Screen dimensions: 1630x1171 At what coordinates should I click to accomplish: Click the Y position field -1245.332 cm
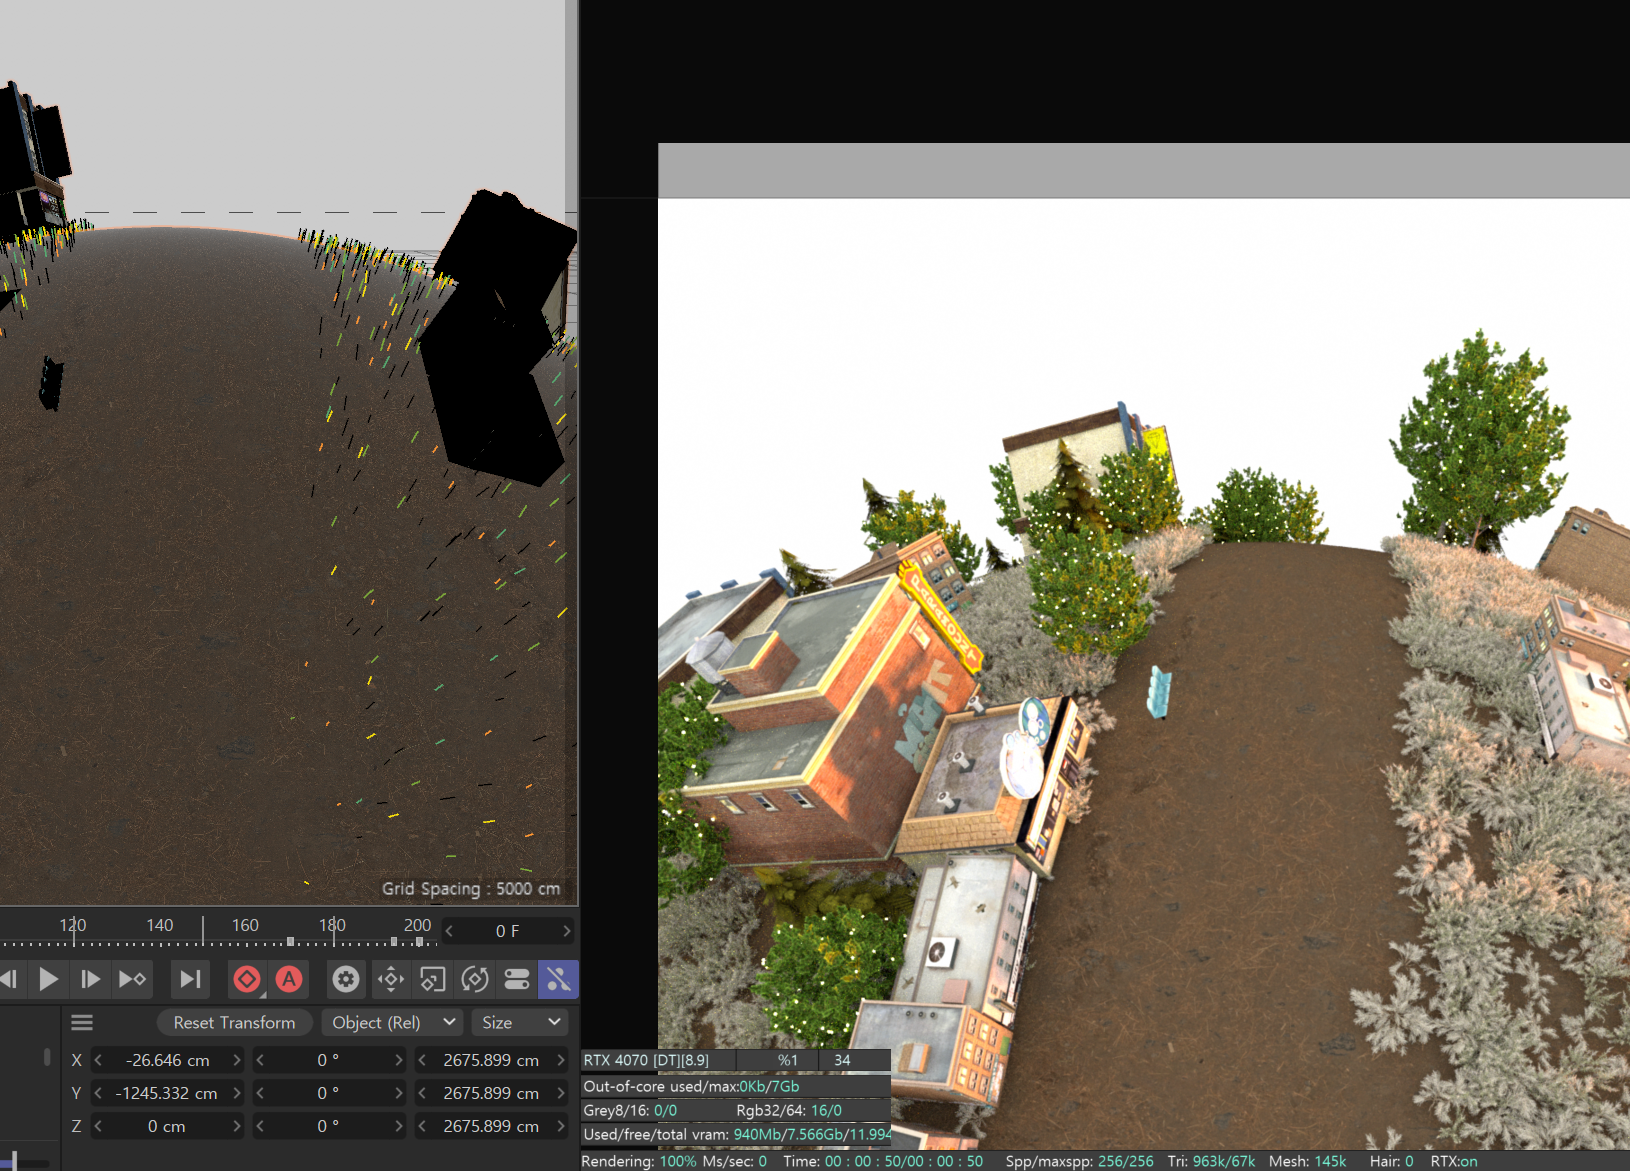click(168, 1093)
